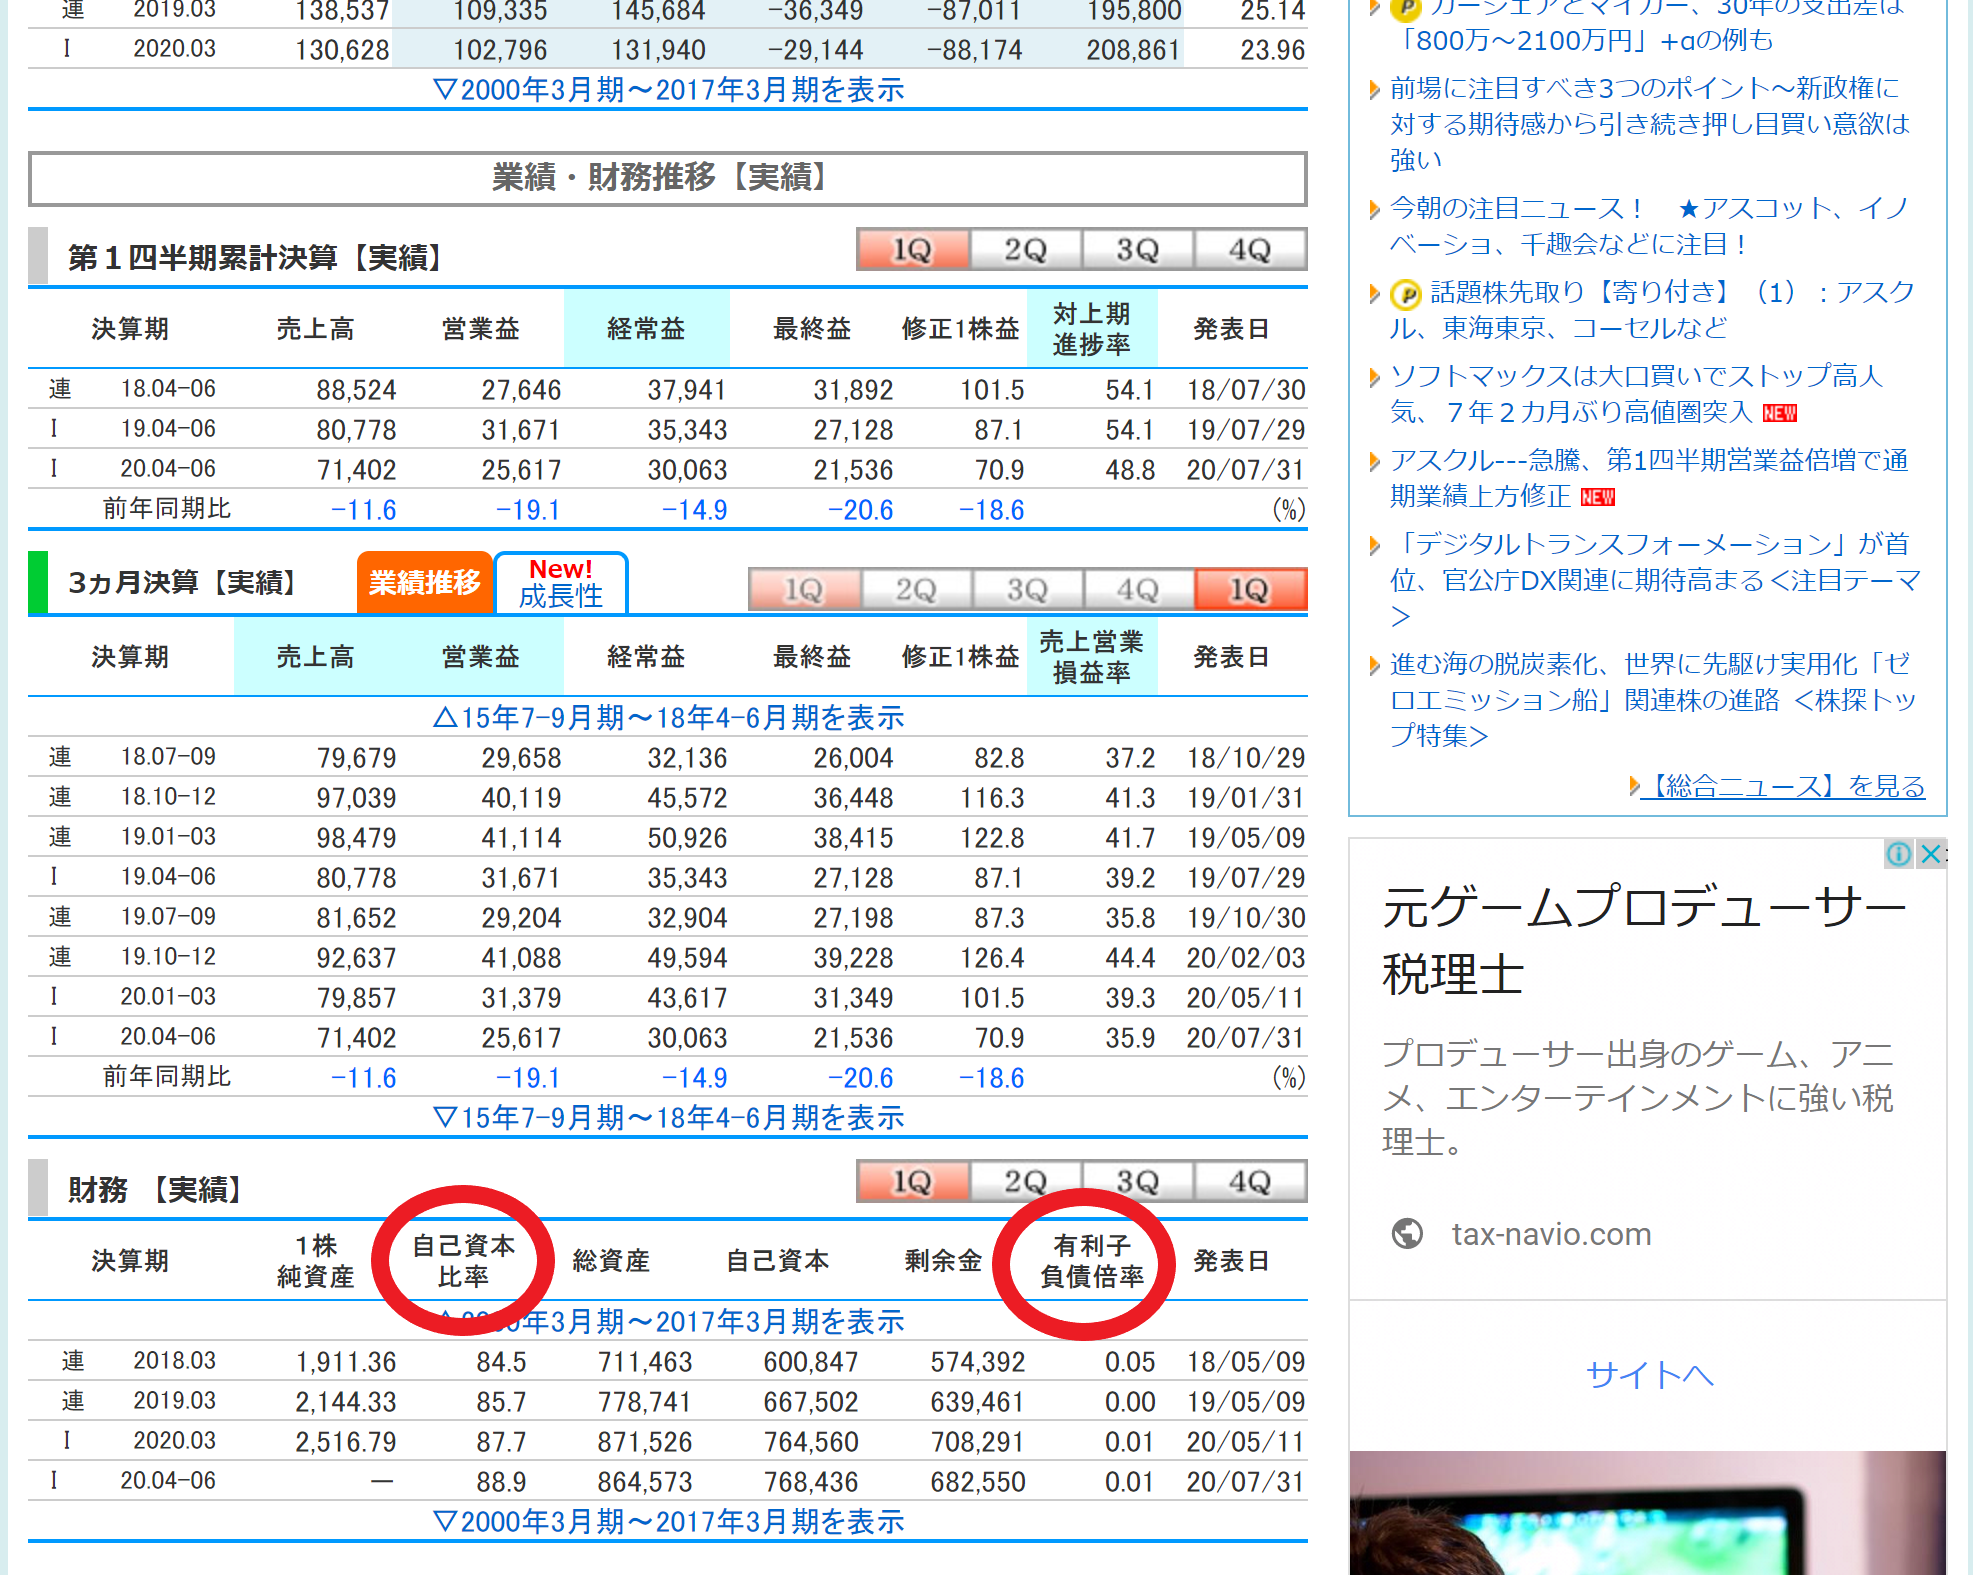Click the 18.04-06 cumulative row period
The width and height of the screenshot is (1973, 1575).
tap(168, 389)
